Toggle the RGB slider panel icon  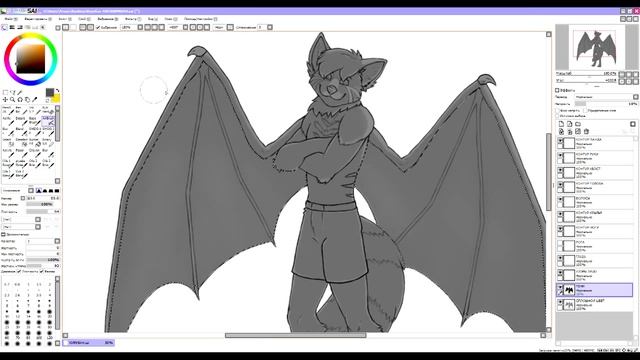tap(12, 27)
